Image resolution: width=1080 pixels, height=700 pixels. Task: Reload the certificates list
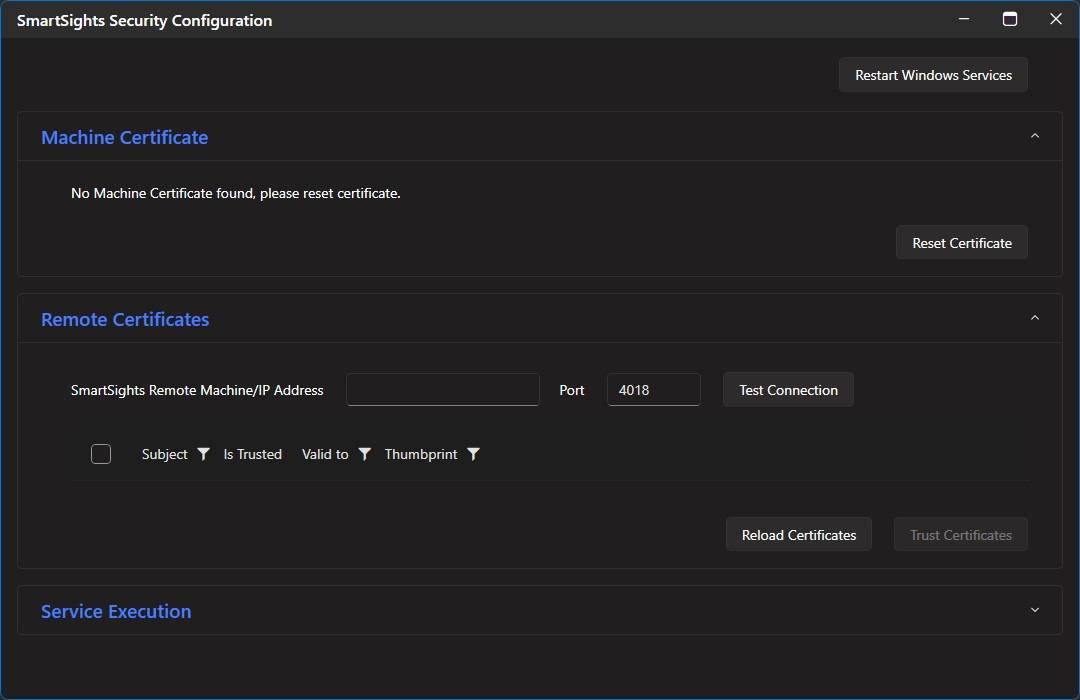click(x=799, y=535)
